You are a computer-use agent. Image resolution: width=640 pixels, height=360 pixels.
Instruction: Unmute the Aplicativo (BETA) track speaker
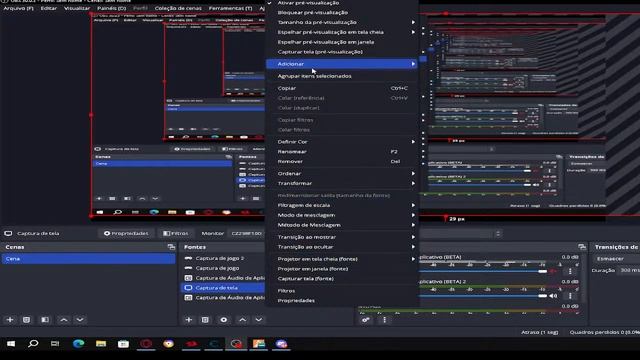[553, 271]
